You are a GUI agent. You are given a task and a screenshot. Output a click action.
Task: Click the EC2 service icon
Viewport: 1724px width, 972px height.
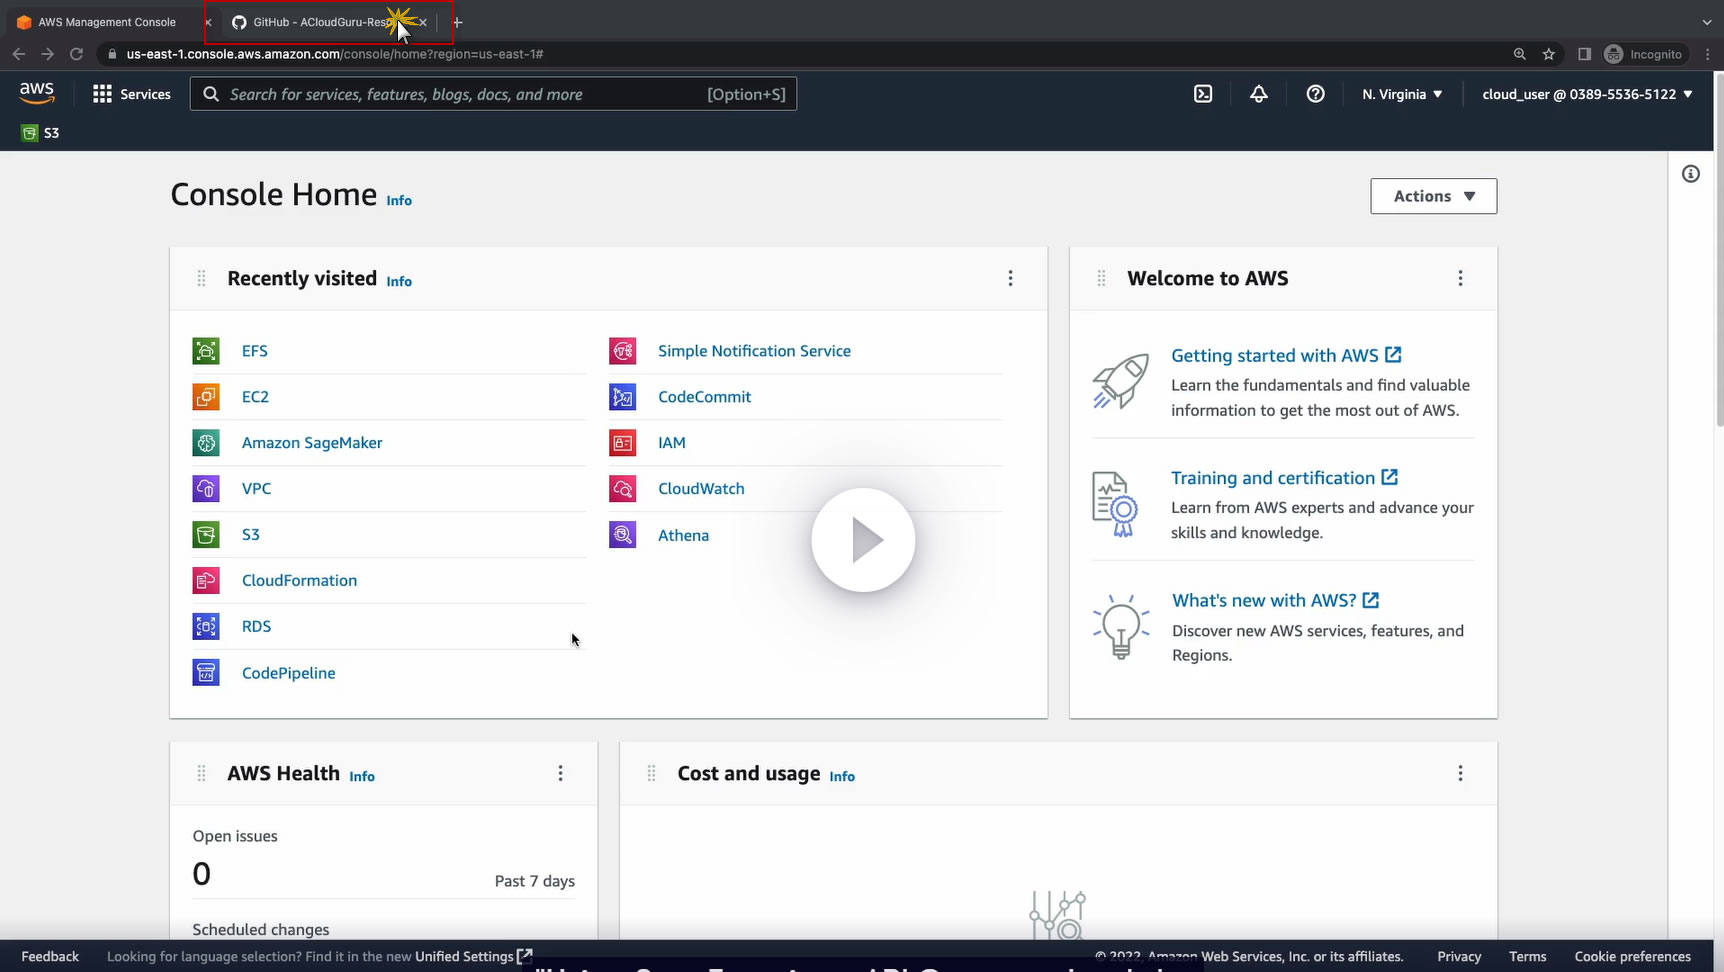pos(206,397)
